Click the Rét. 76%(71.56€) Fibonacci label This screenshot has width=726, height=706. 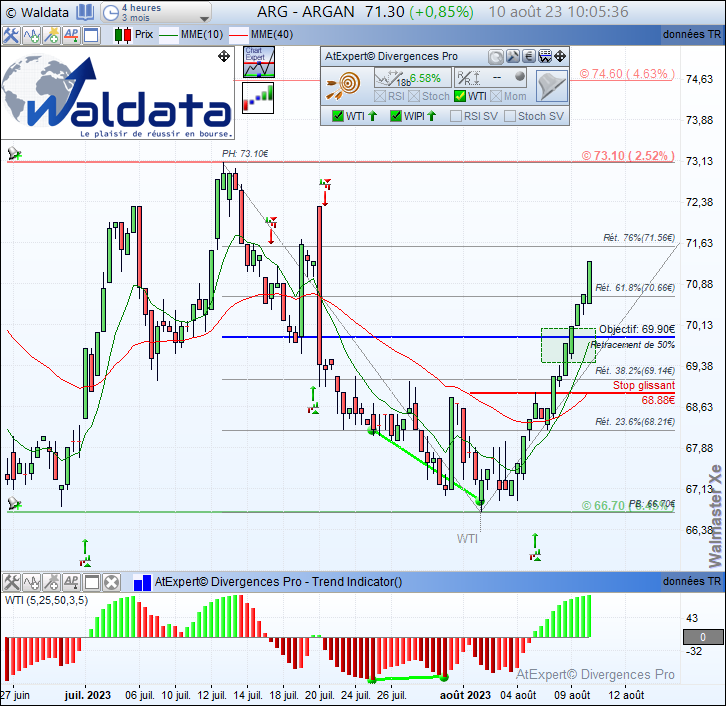639,237
